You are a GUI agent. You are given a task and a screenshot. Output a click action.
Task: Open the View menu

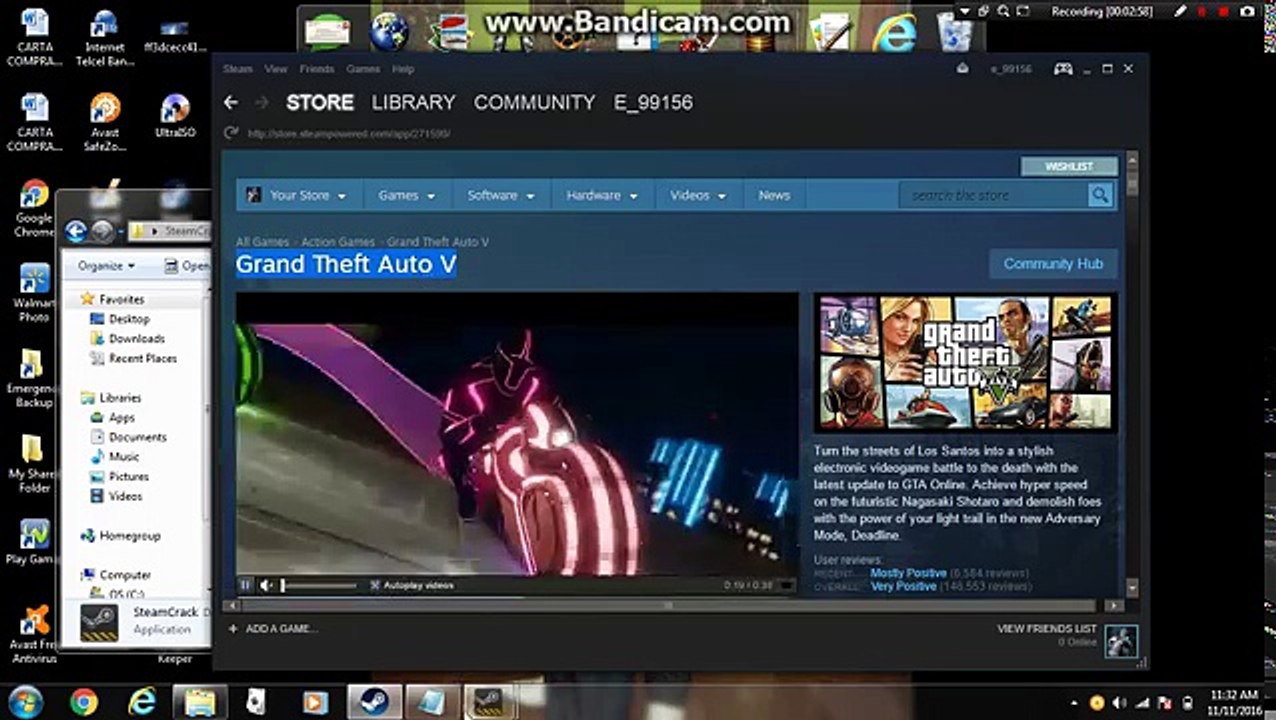tap(276, 69)
